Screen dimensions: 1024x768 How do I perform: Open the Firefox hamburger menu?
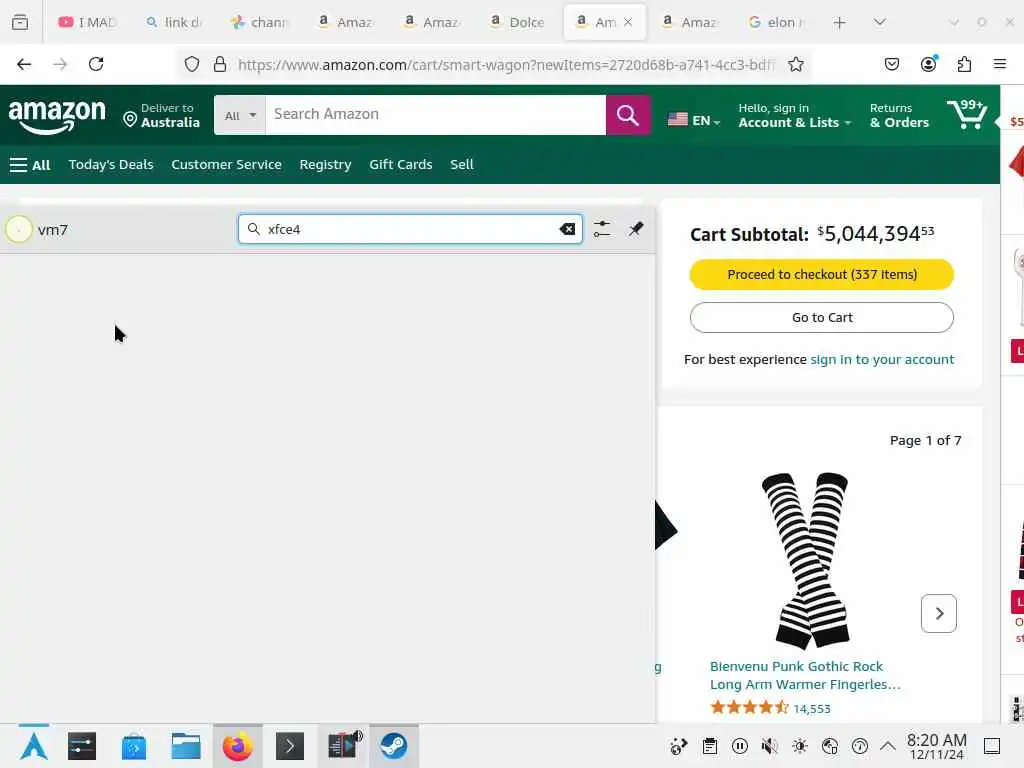1000,64
